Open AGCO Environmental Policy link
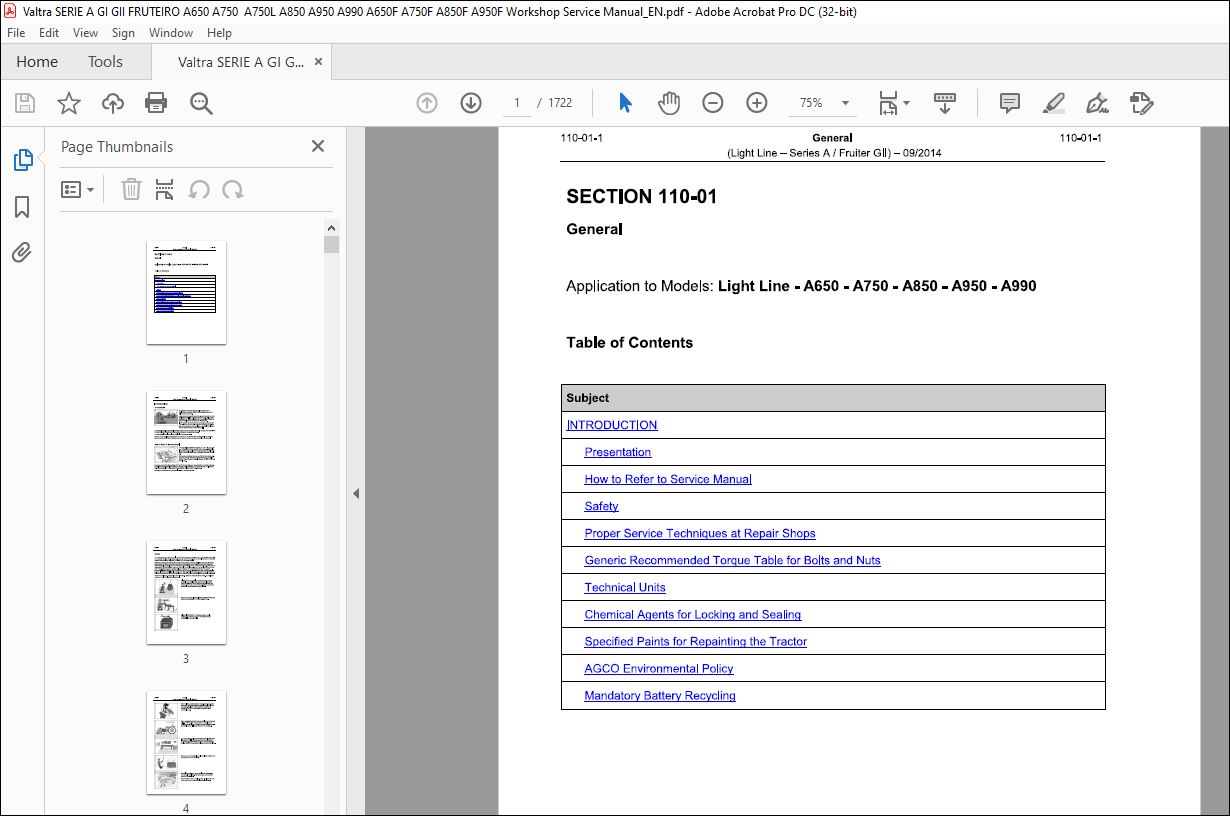1230x816 pixels. click(x=659, y=668)
